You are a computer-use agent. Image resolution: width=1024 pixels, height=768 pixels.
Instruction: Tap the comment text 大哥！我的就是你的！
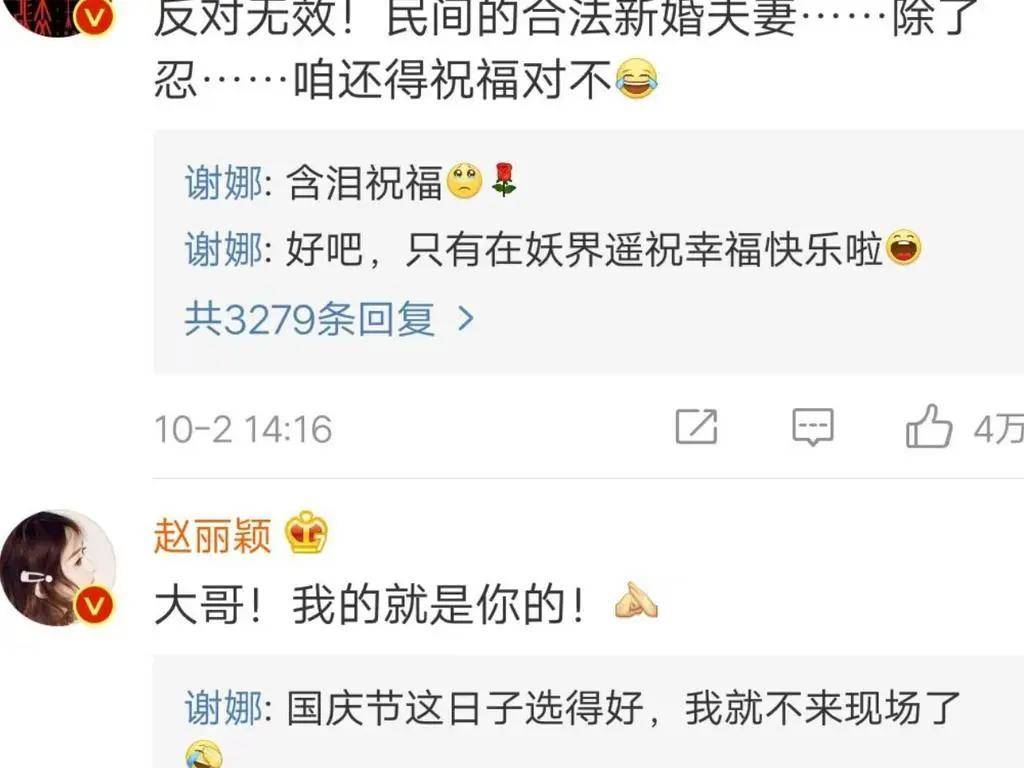click(370, 604)
